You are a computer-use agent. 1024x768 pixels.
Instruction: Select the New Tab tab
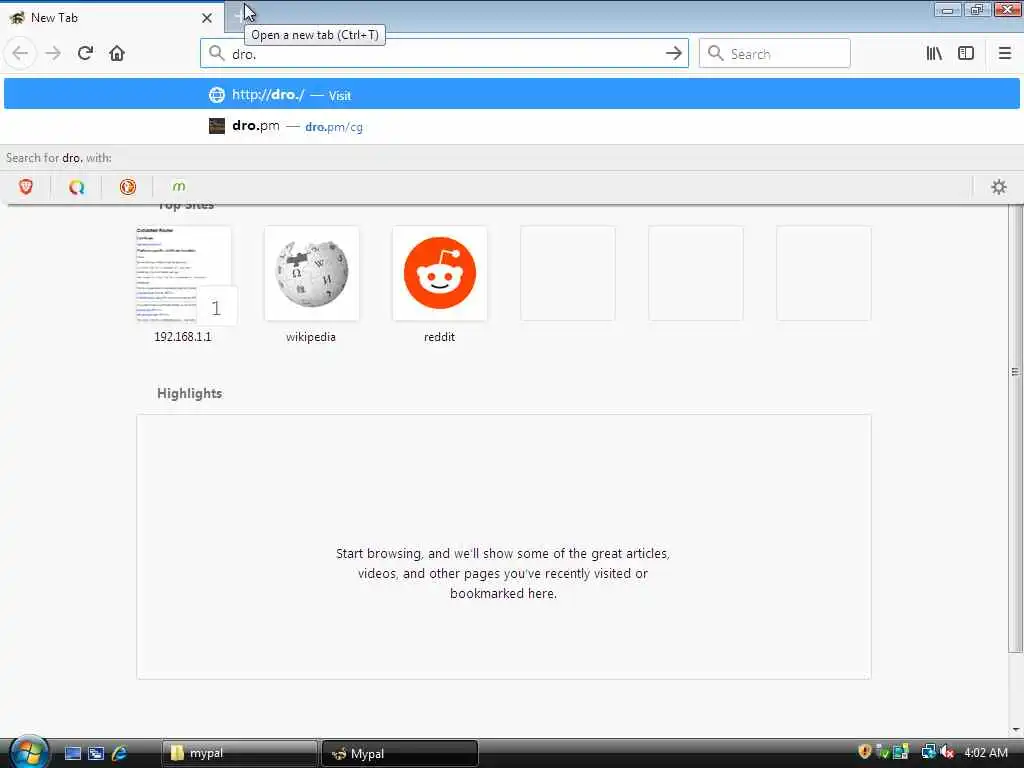coord(111,18)
